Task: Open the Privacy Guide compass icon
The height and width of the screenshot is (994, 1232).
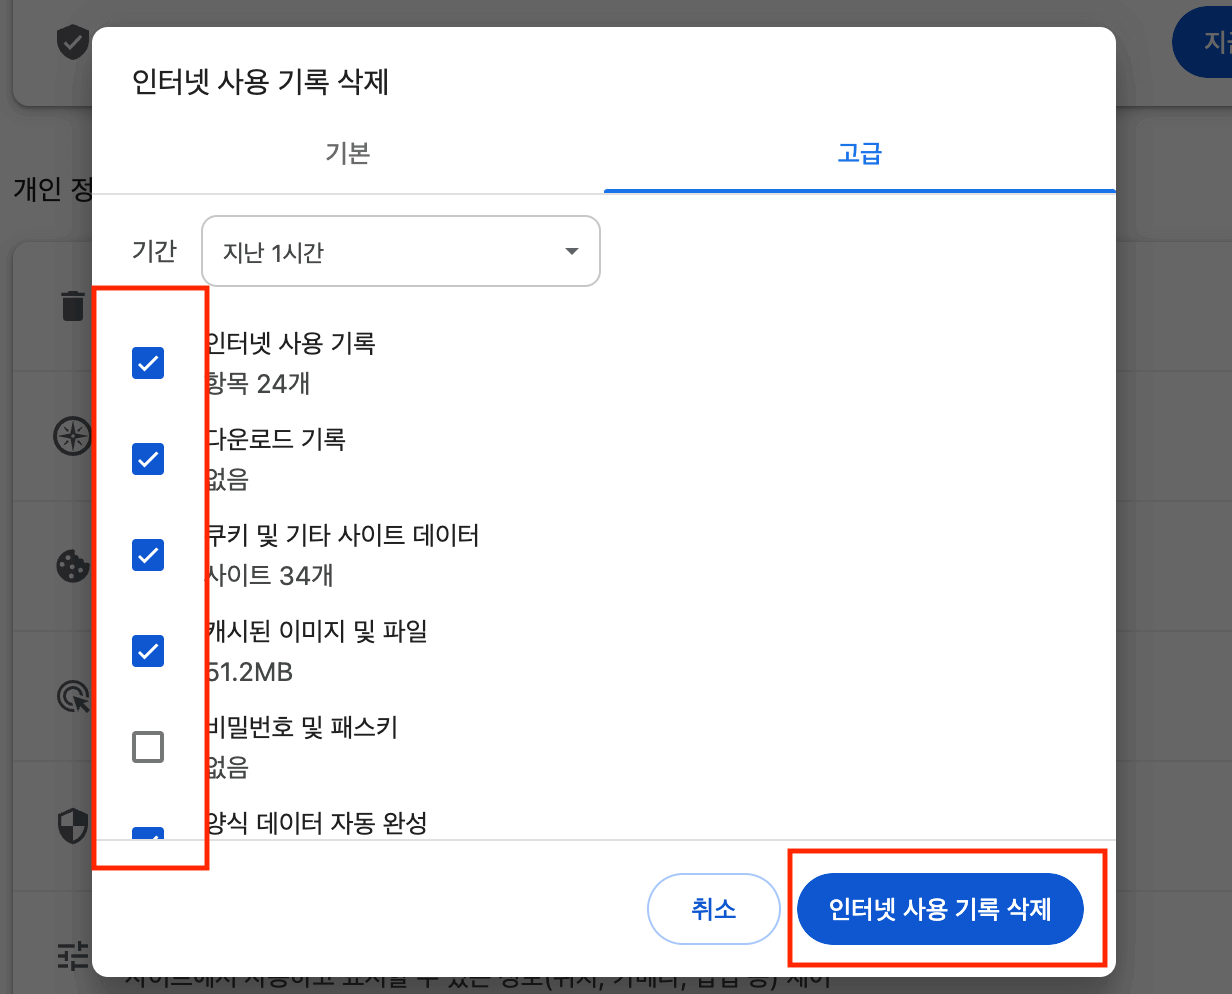Action: click(x=71, y=435)
